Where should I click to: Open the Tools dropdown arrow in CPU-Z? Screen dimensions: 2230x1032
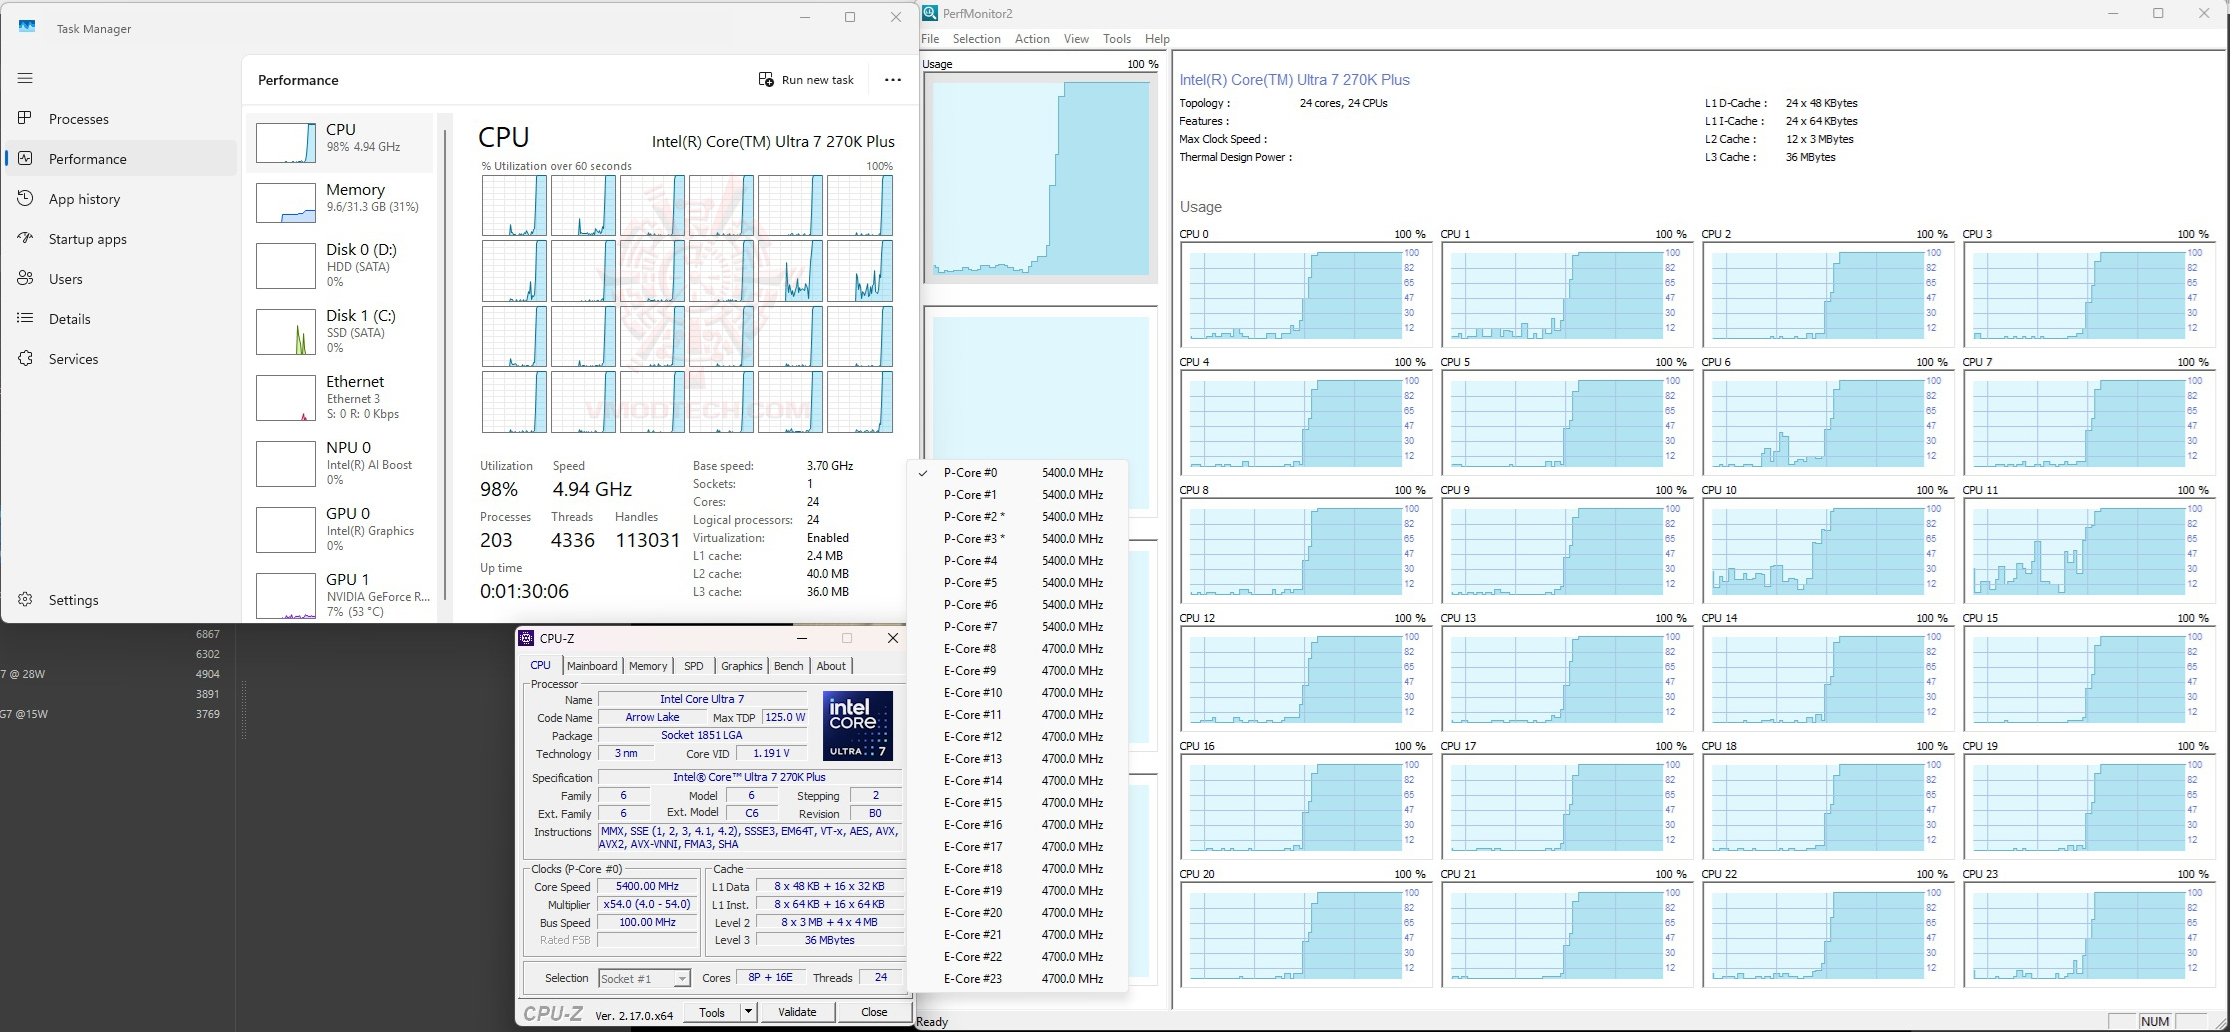click(747, 1012)
